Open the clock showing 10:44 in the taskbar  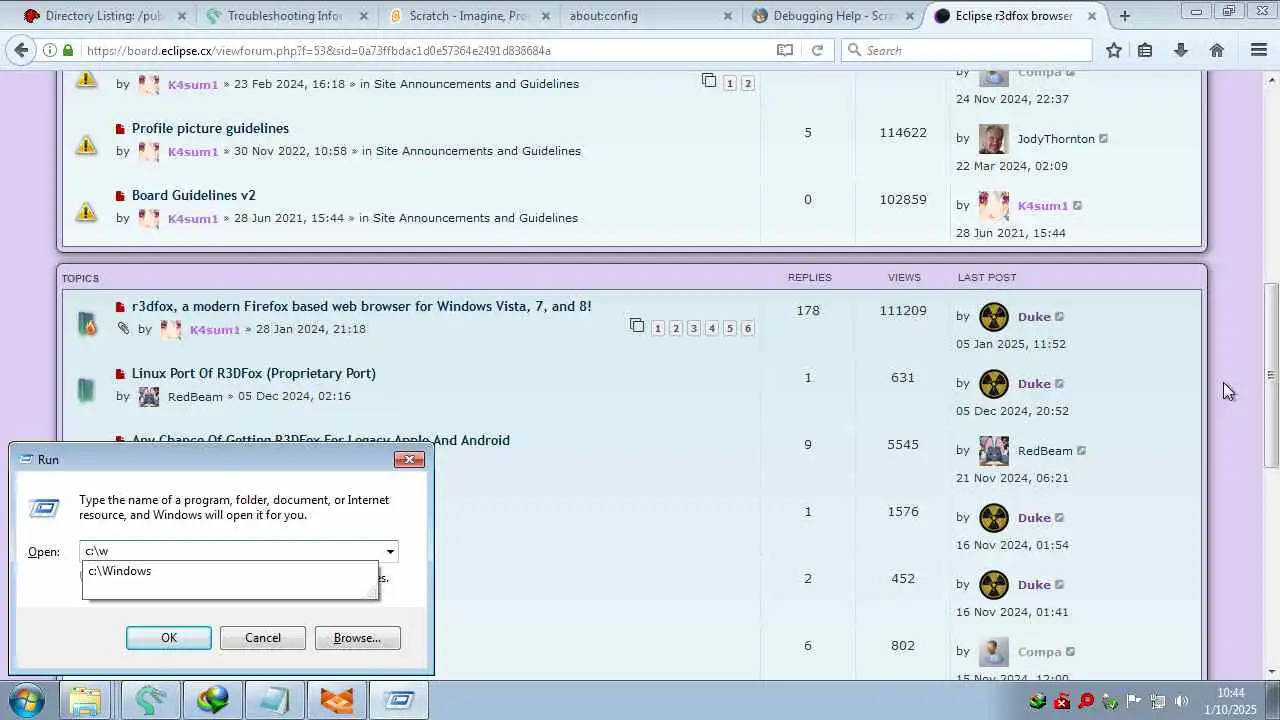pyautogui.click(x=1231, y=701)
